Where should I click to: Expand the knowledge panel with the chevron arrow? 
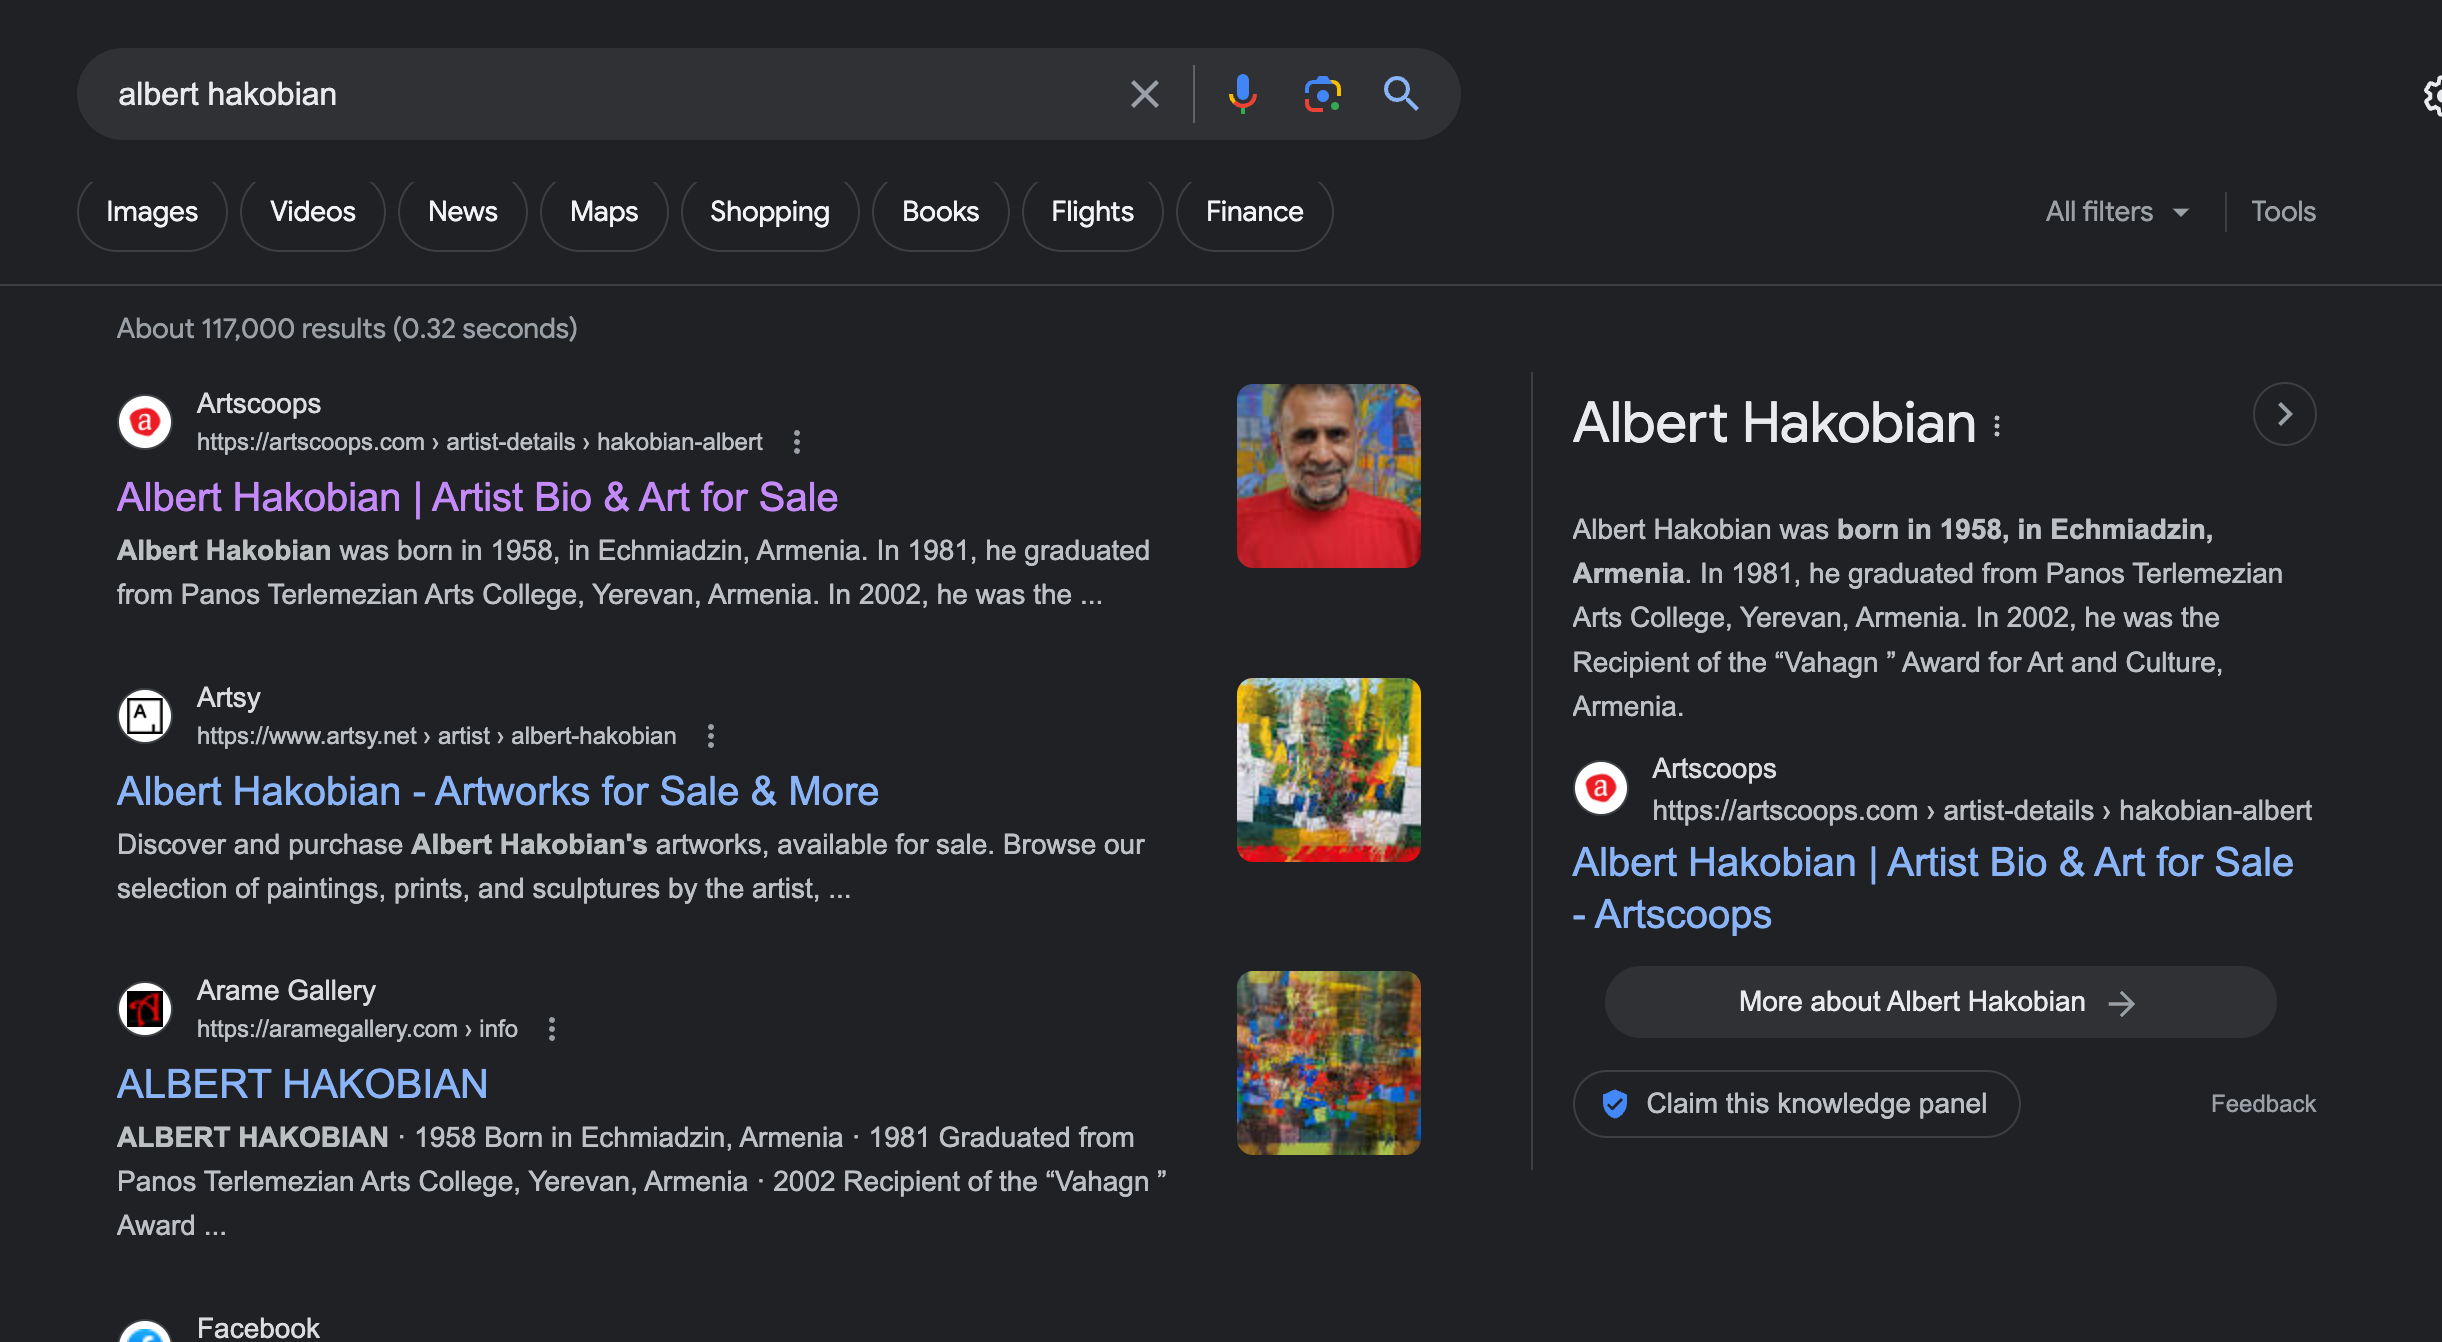pos(2284,414)
